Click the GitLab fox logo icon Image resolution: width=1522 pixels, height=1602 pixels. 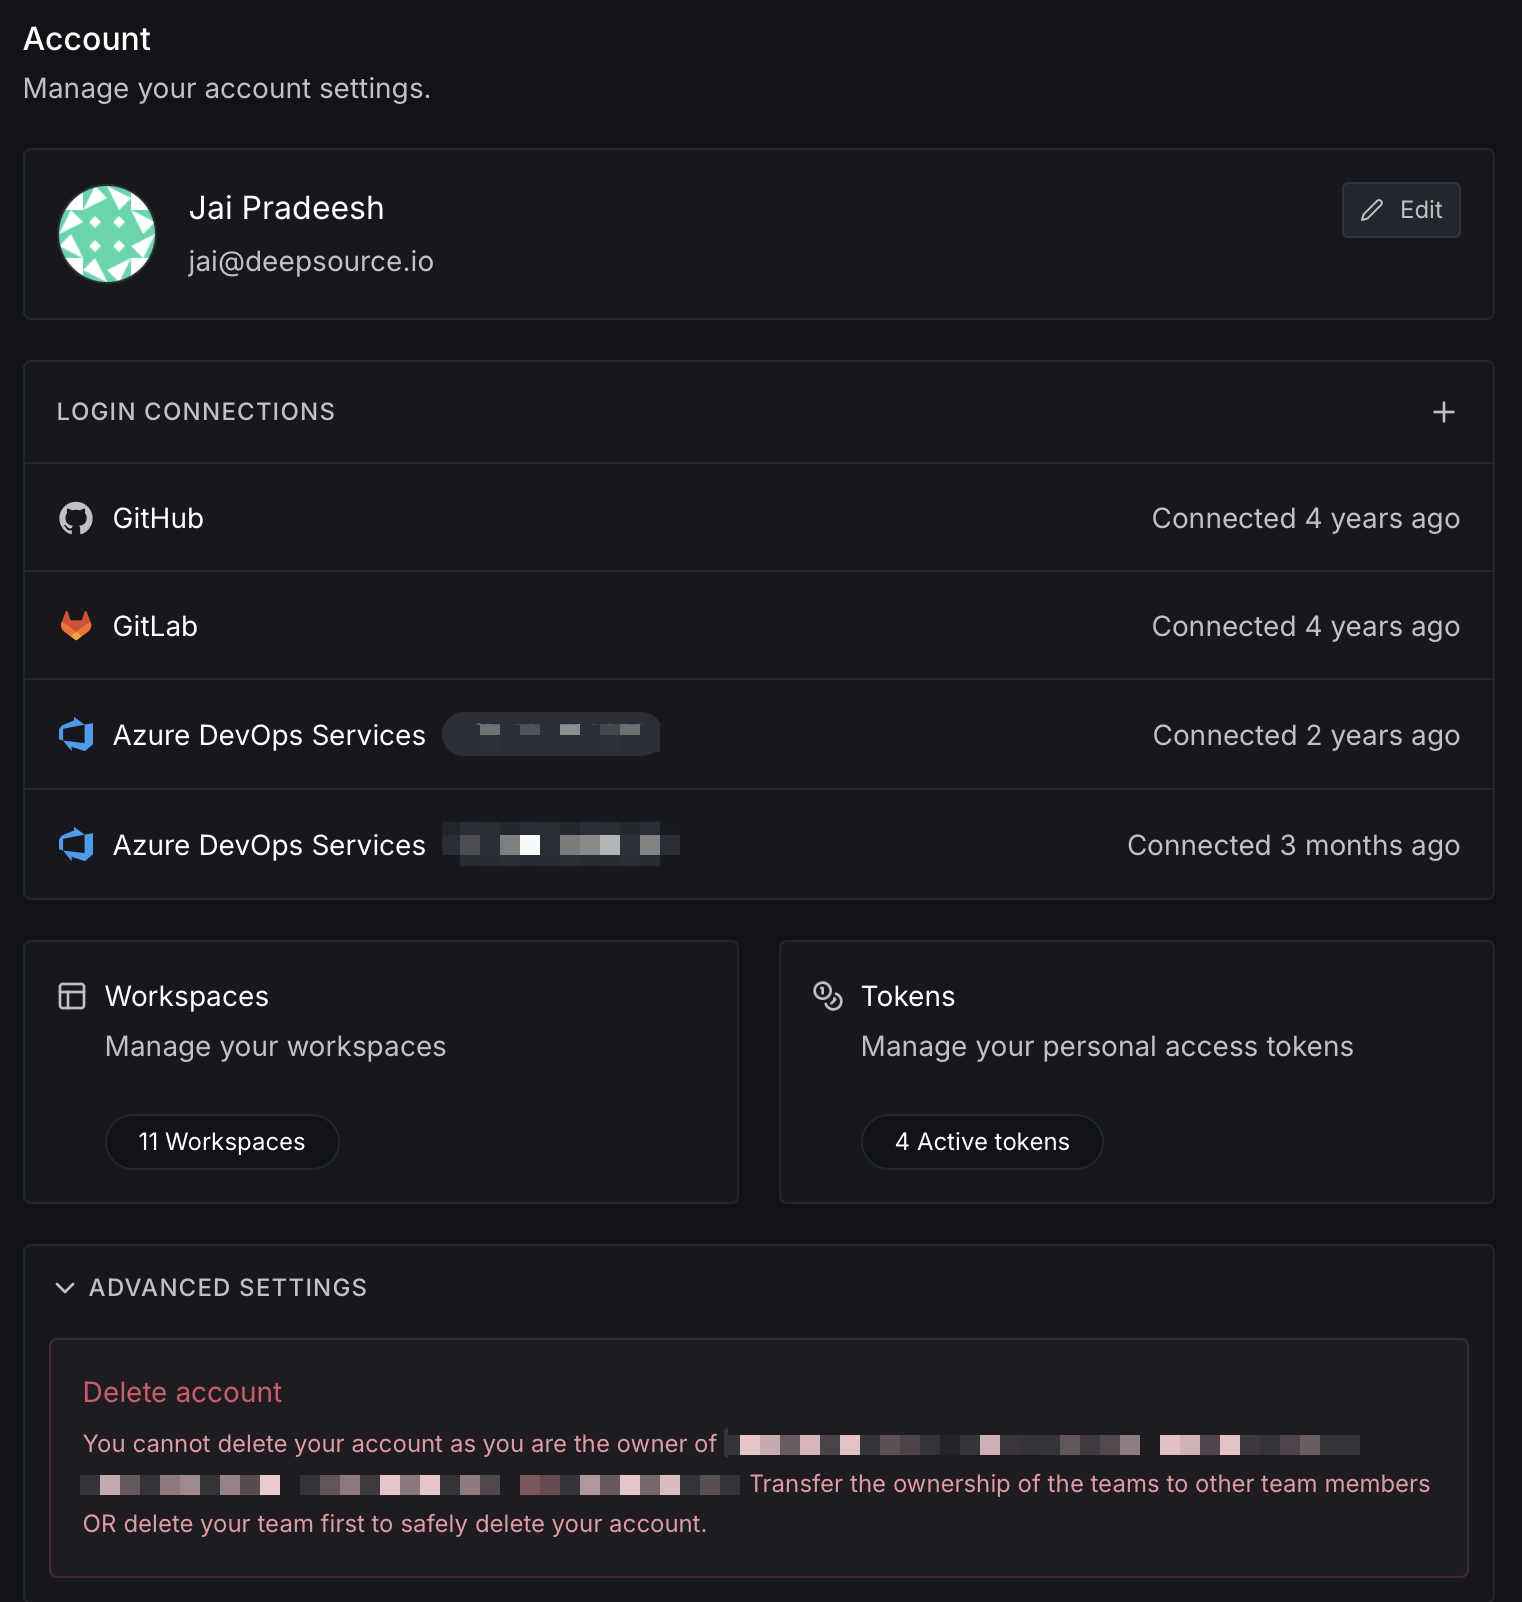pyautogui.click(x=76, y=626)
